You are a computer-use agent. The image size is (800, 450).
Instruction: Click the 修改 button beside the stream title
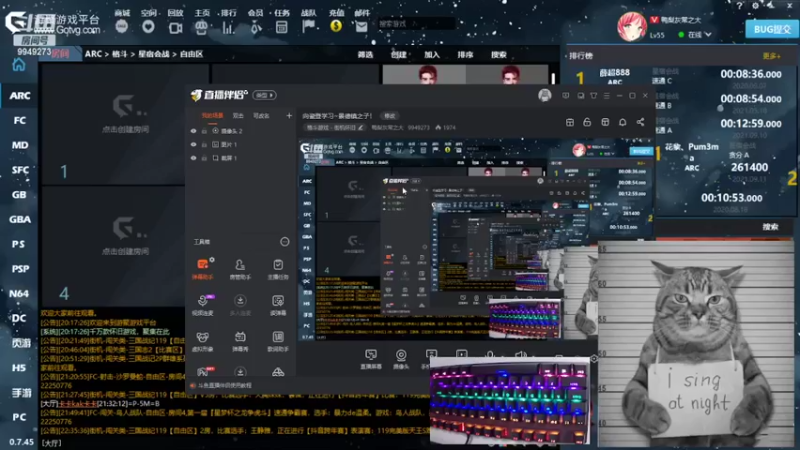point(390,116)
